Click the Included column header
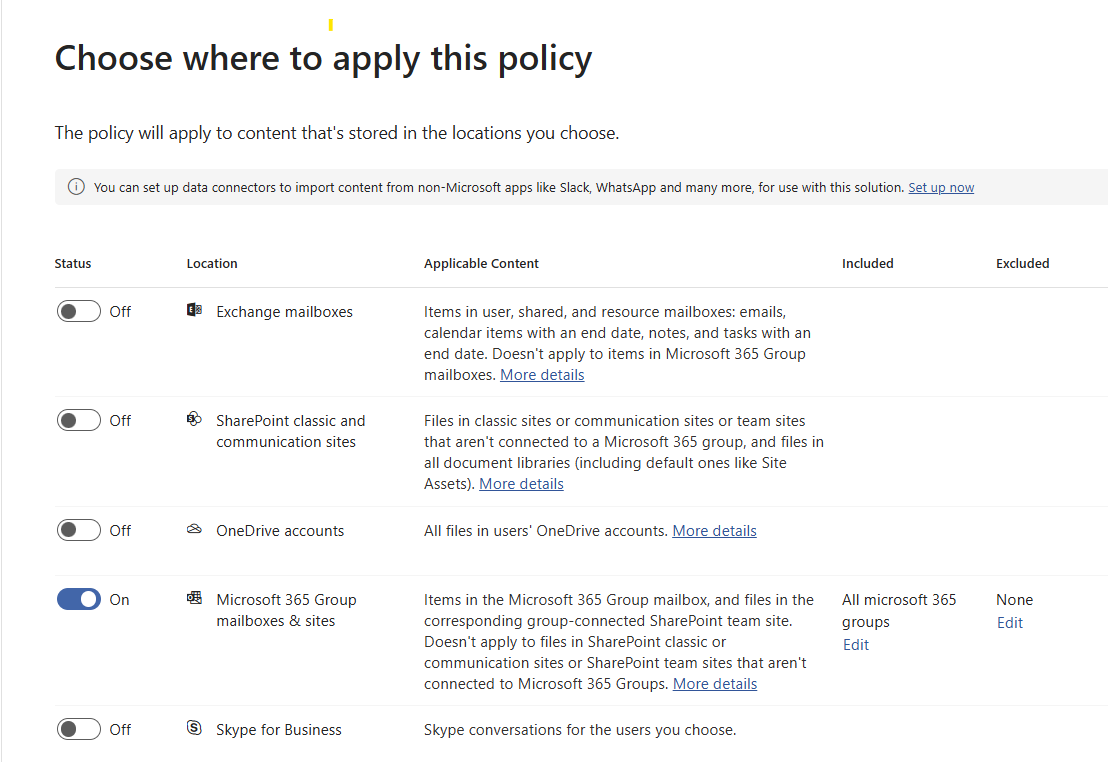Viewport: 1108px width, 762px height. (868, 264)
